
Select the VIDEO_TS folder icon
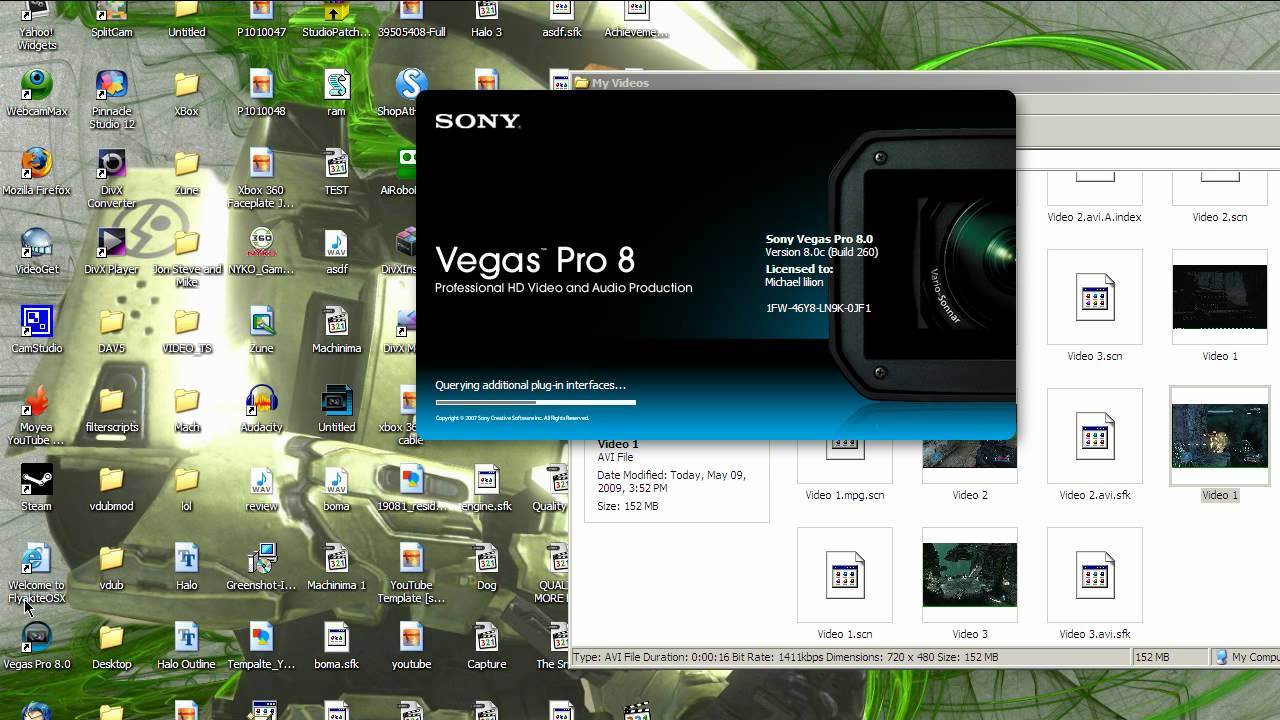[x=186, y=329]
